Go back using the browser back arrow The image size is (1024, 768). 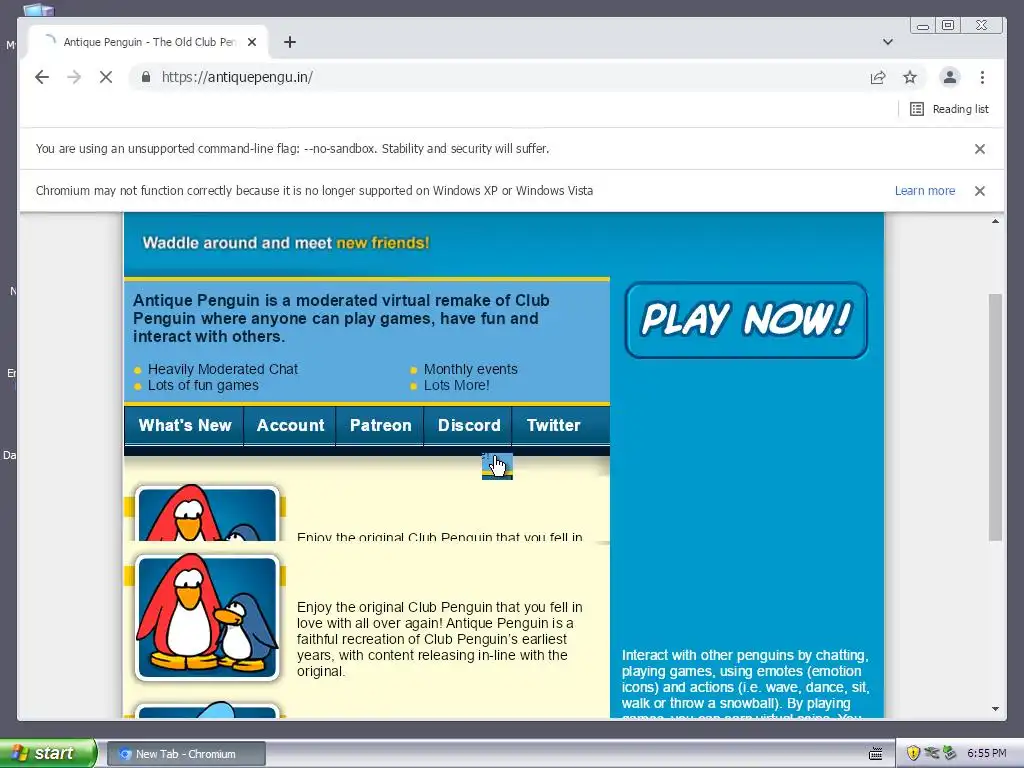coord(42,77)
